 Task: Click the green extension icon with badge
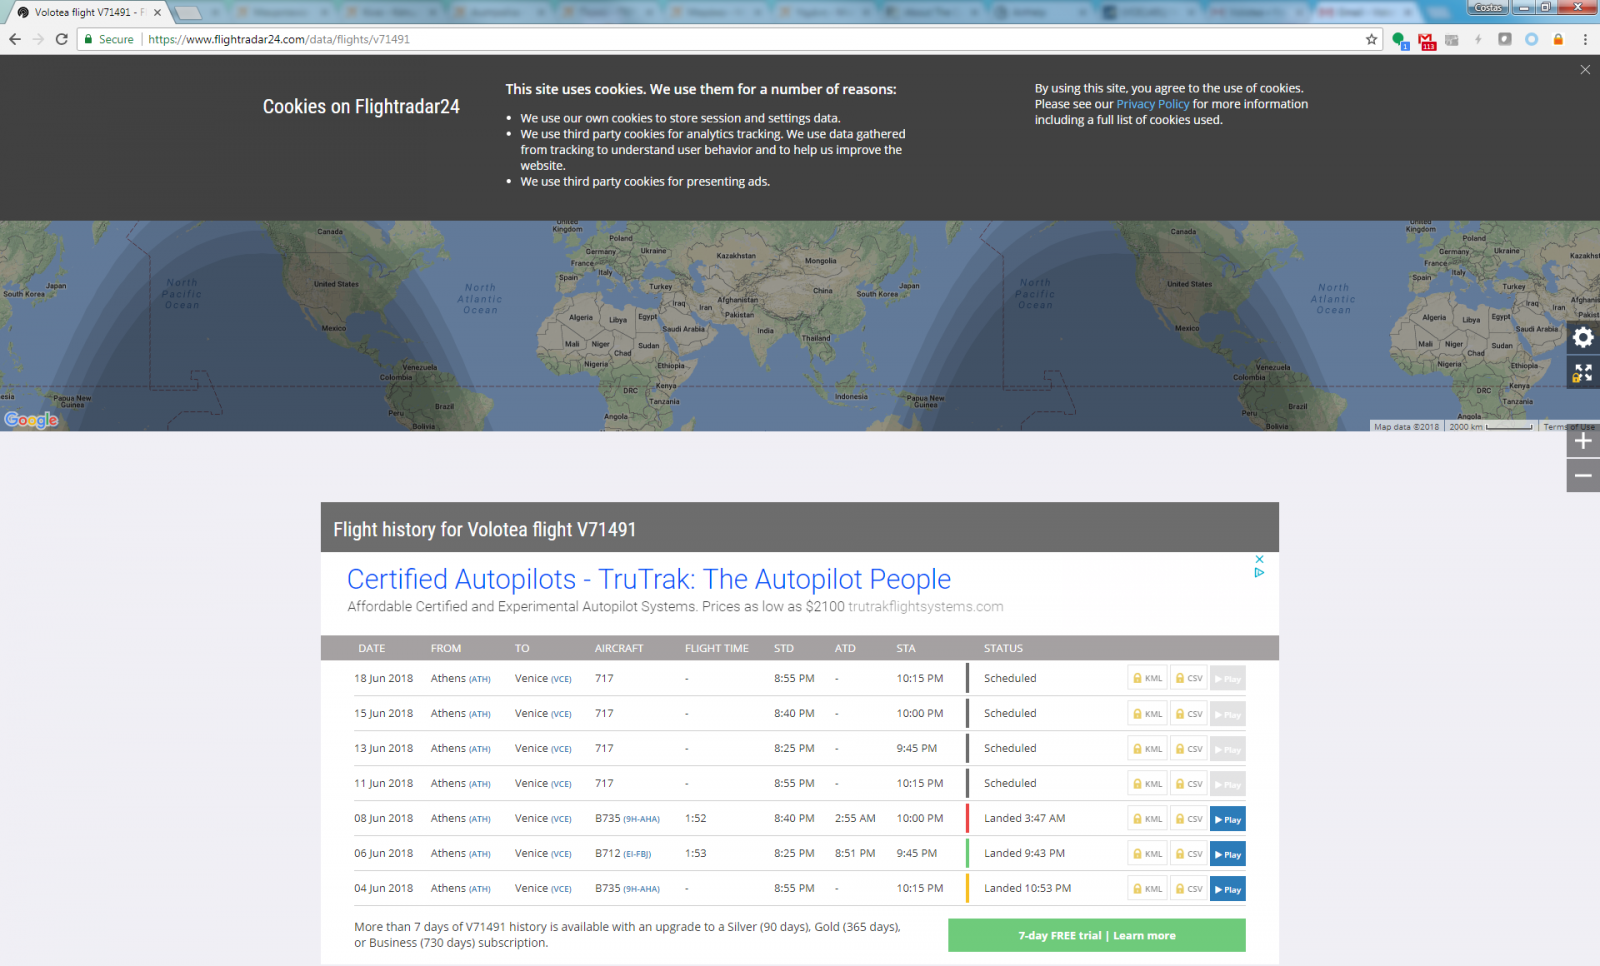(1400, 40)
